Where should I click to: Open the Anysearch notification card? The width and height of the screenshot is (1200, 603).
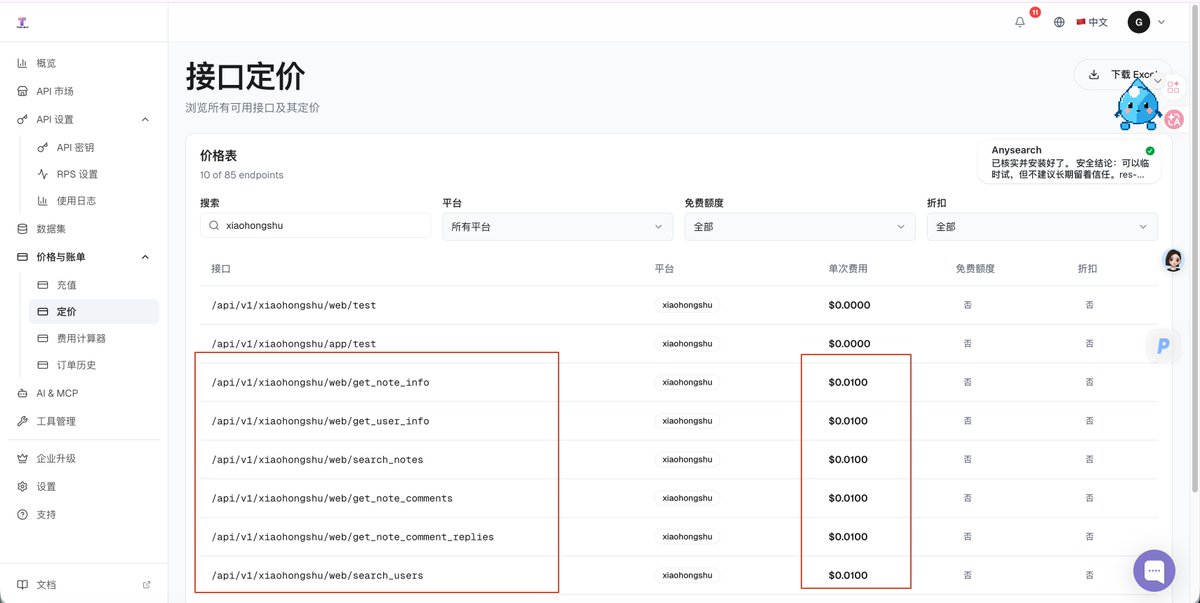coord(1070,161)
